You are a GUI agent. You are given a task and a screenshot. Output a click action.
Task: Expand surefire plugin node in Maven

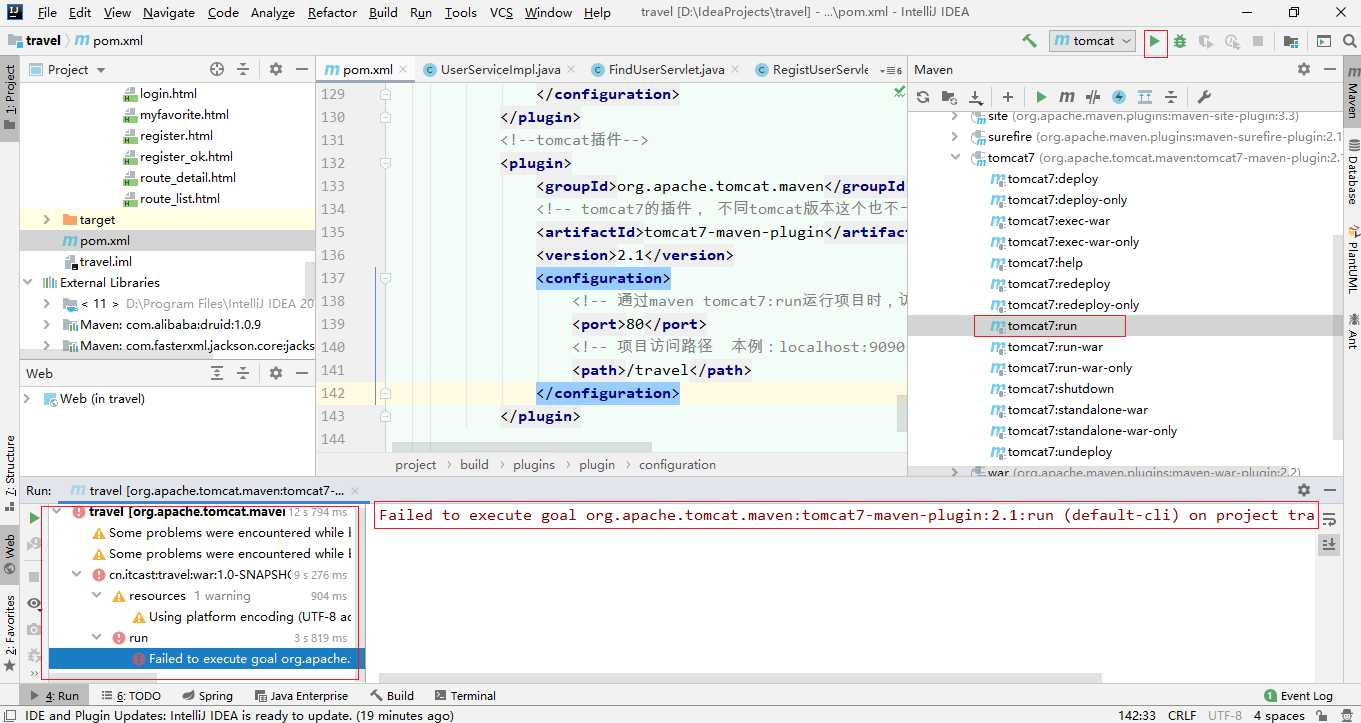pyautogui.click(x=955, y=136)
